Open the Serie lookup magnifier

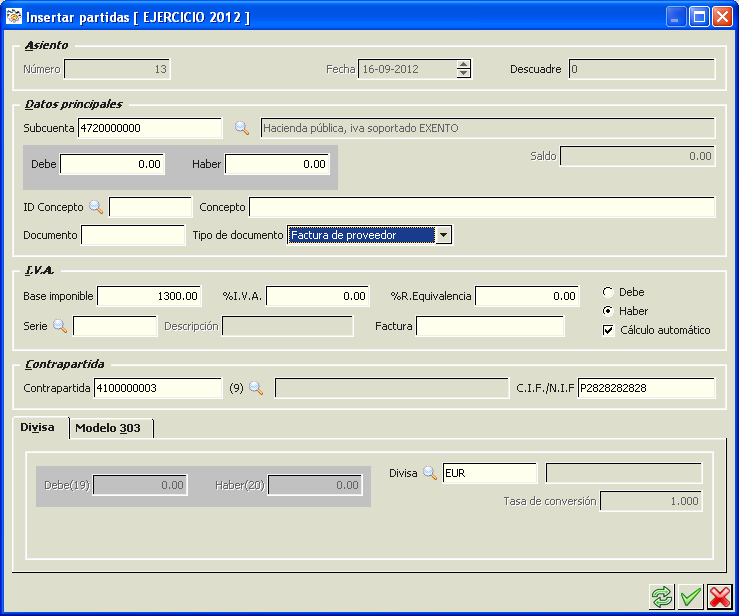tap(60, 326)
